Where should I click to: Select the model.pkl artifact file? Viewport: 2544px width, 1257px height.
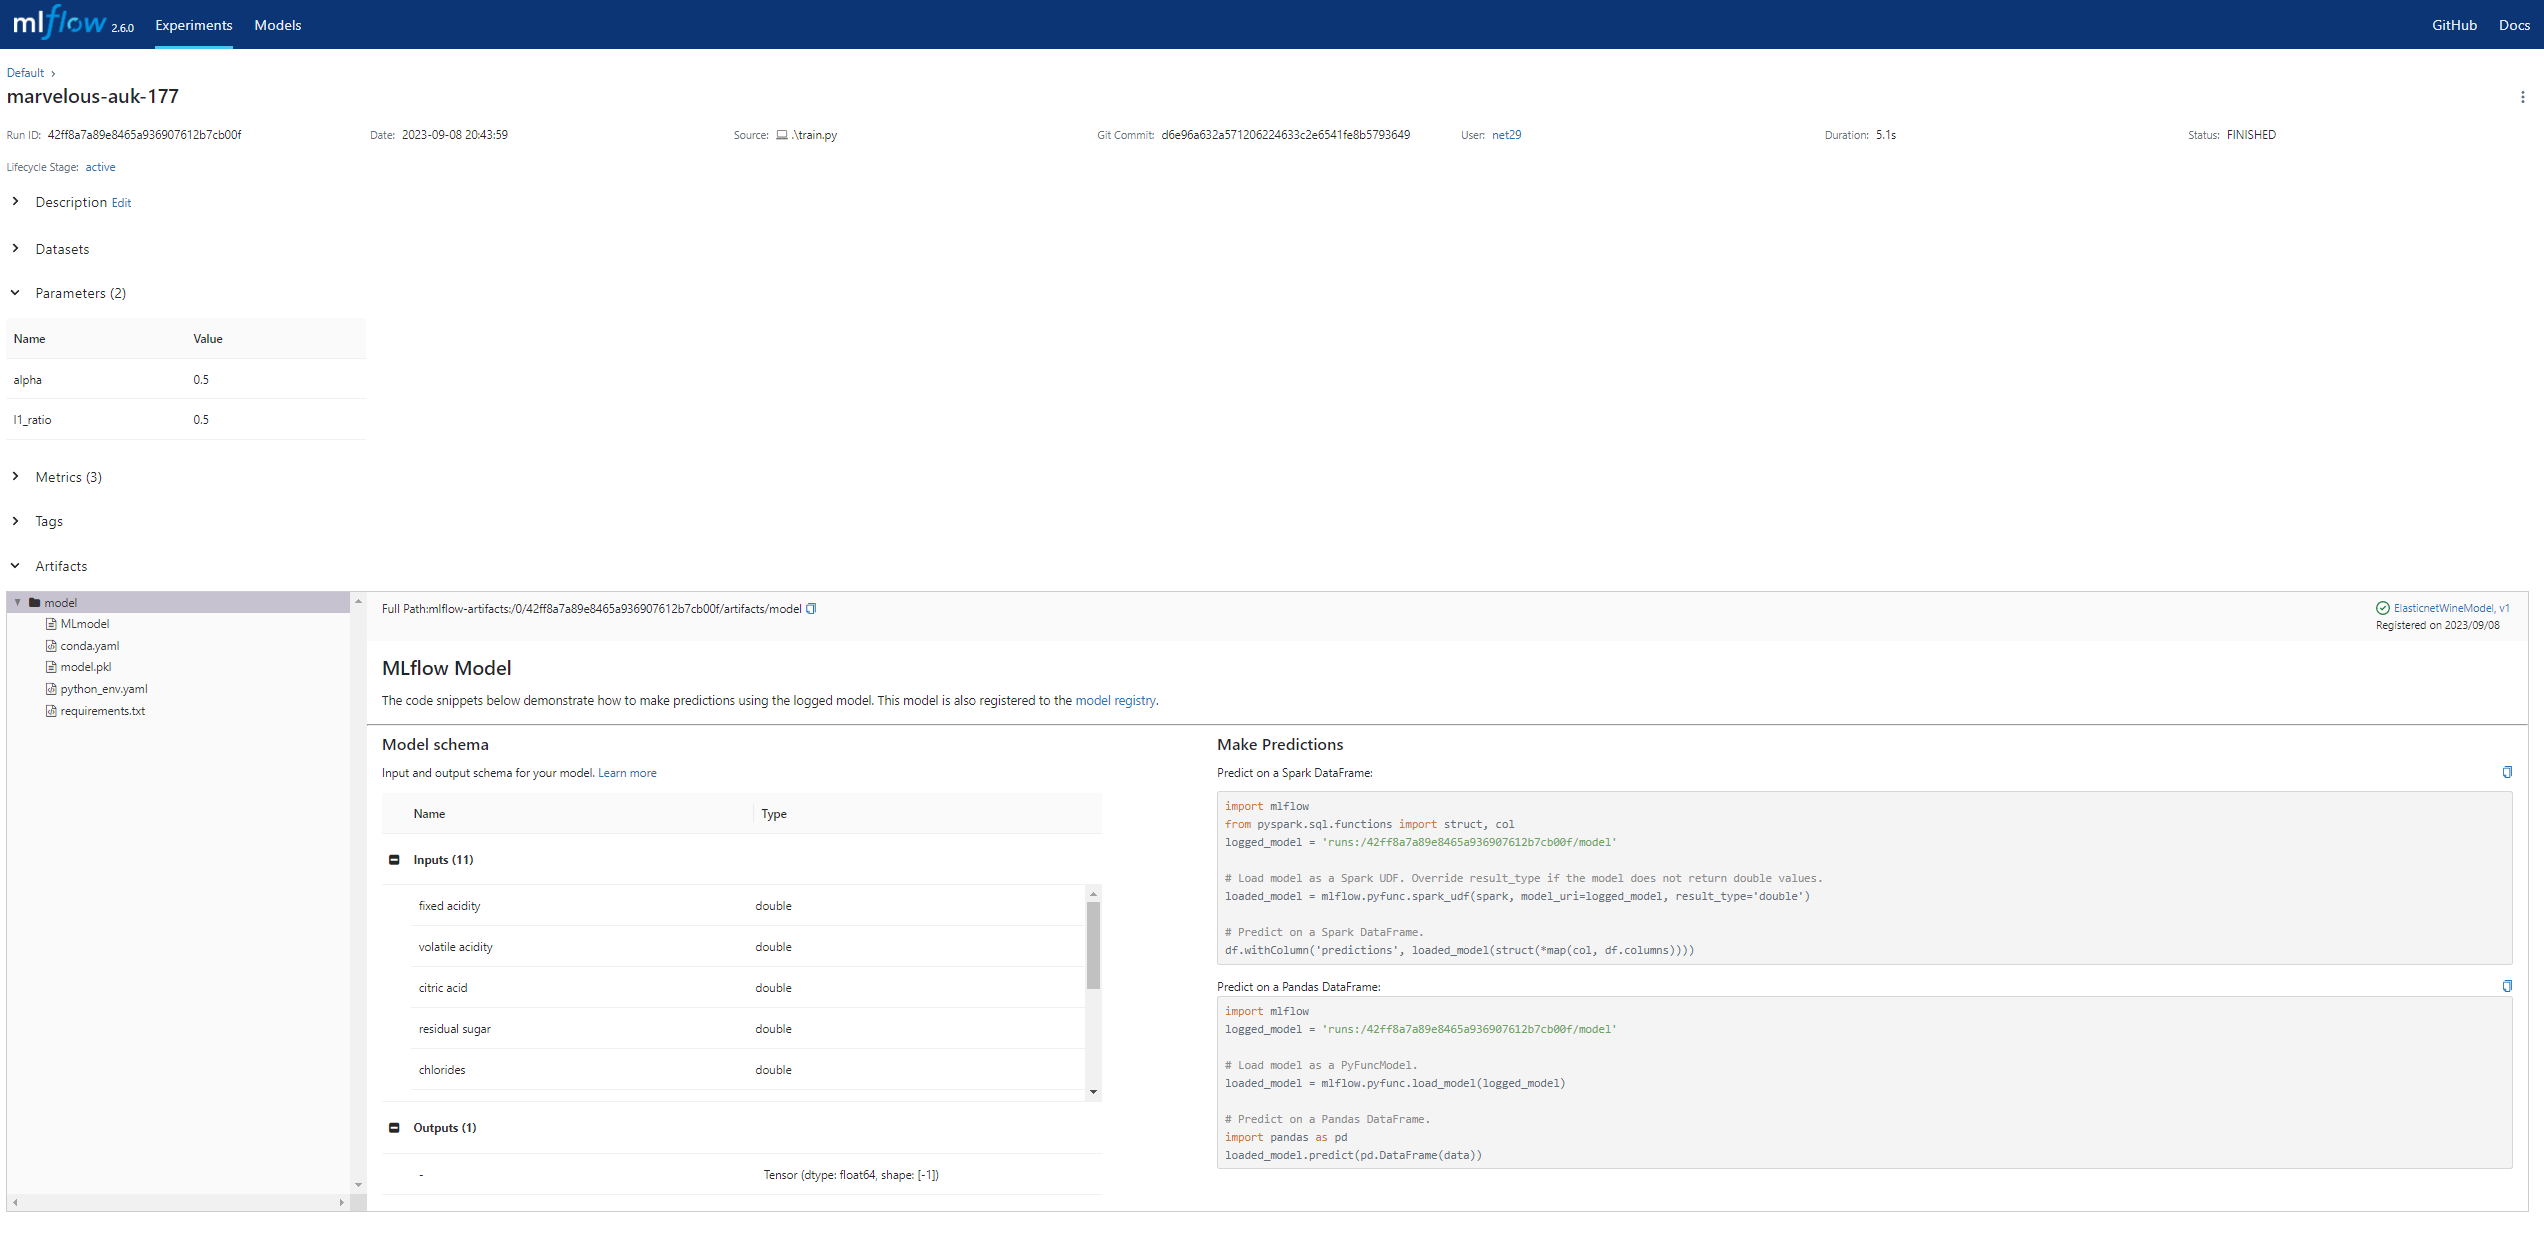[85, 667]
